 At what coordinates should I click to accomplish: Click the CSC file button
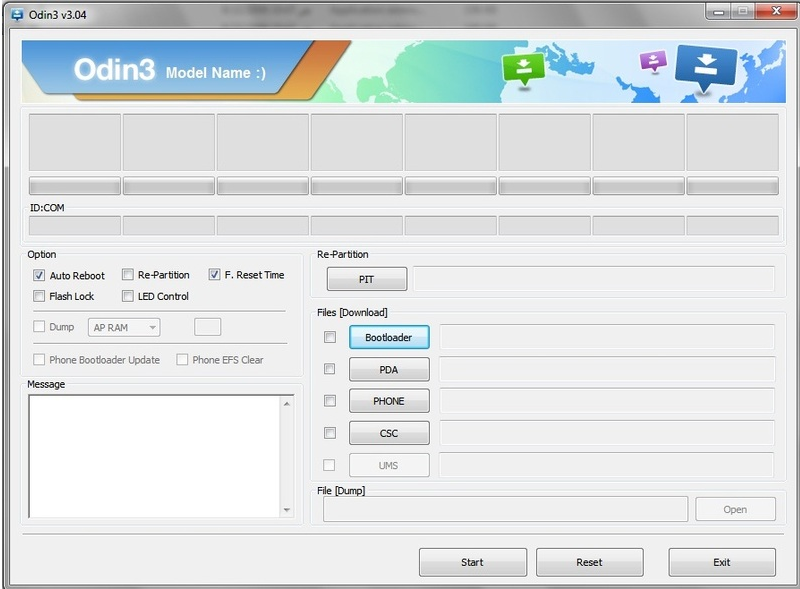[x=389, y=433]
